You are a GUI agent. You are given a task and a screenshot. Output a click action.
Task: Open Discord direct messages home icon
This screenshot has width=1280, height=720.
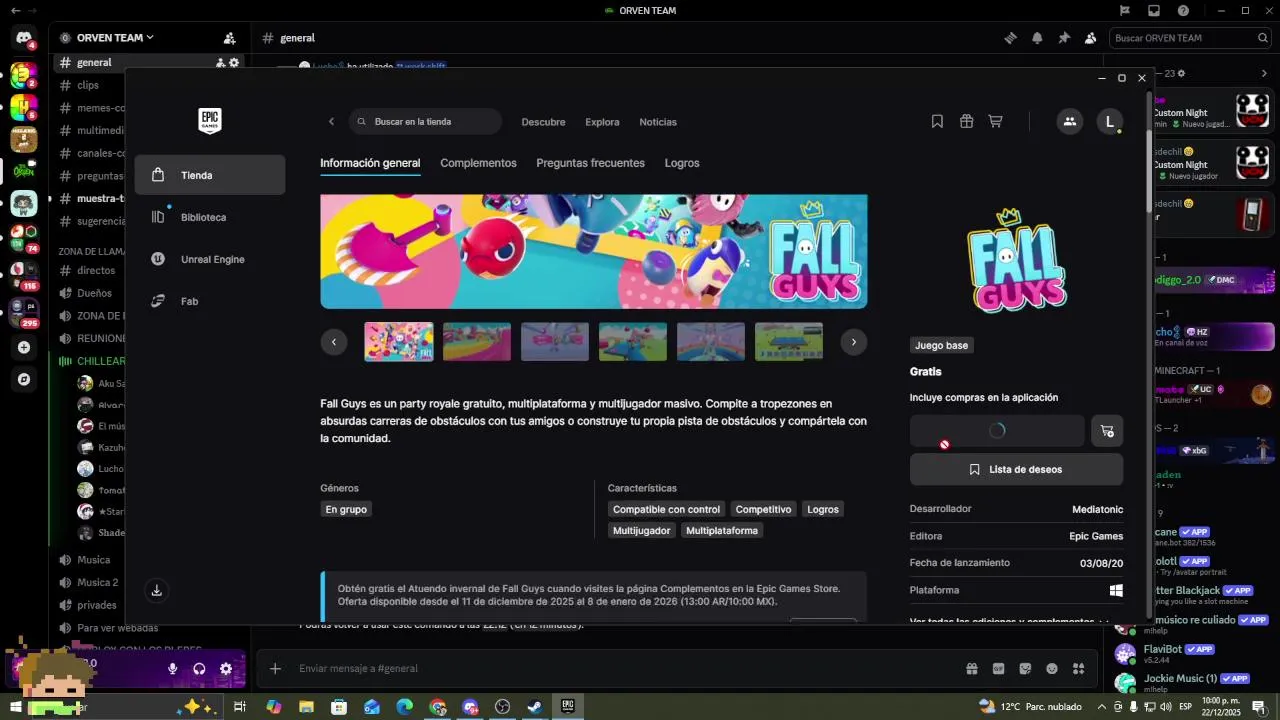(24, 38)
